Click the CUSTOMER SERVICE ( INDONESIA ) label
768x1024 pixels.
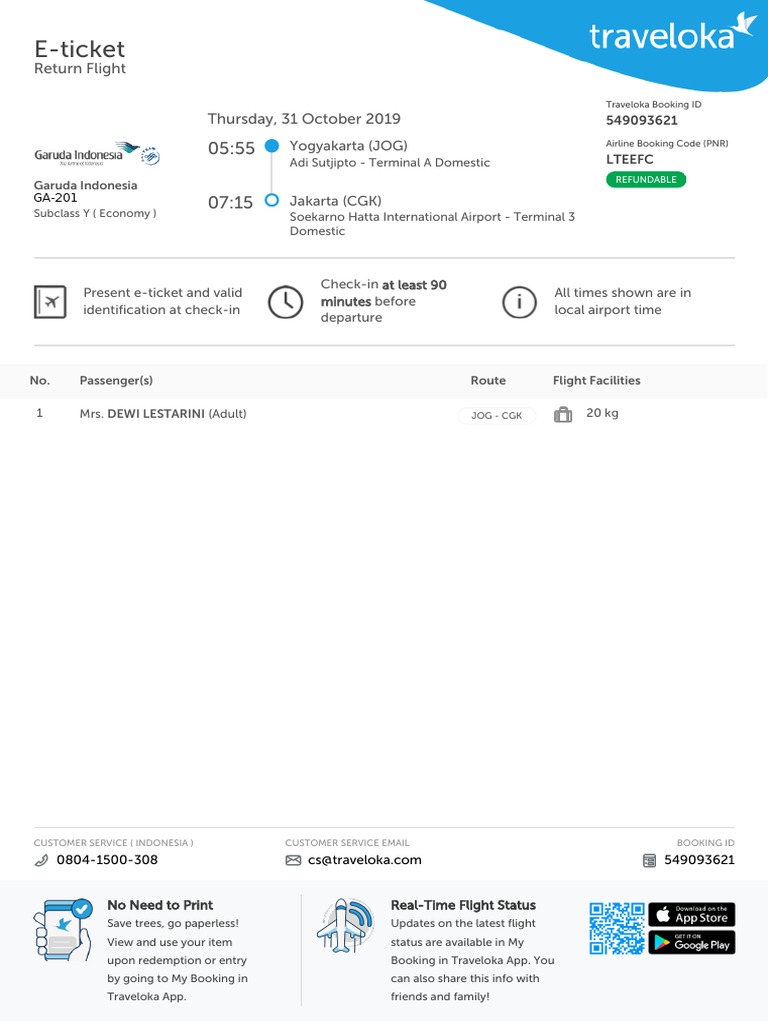click(114, 843)
